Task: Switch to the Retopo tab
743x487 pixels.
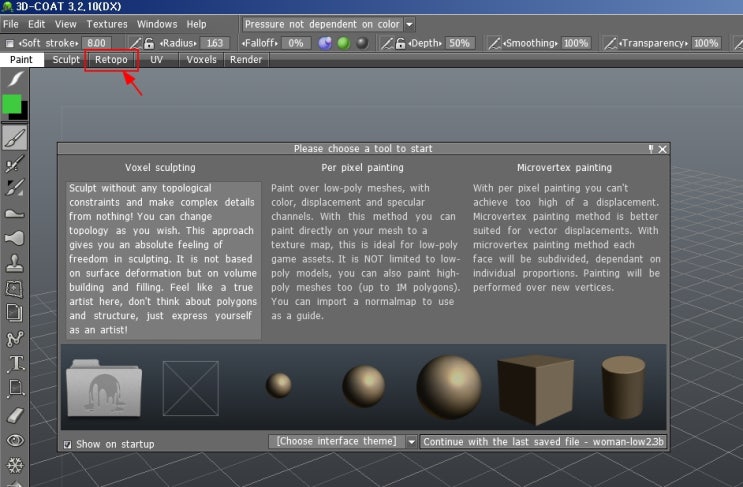Action: click(111, 60)
